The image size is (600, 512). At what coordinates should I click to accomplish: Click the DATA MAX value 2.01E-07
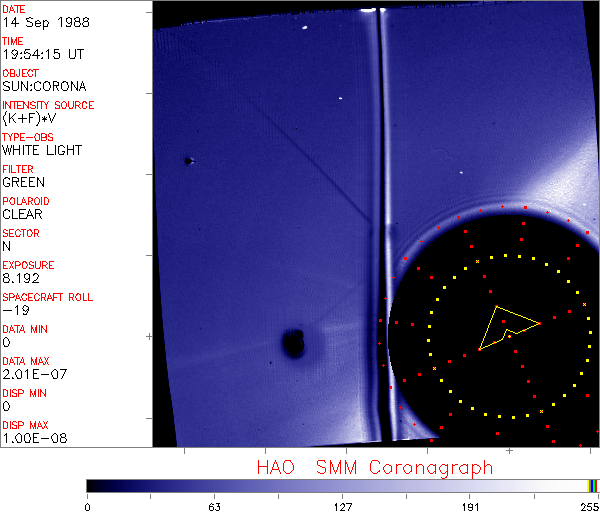(x=32, y=374)
